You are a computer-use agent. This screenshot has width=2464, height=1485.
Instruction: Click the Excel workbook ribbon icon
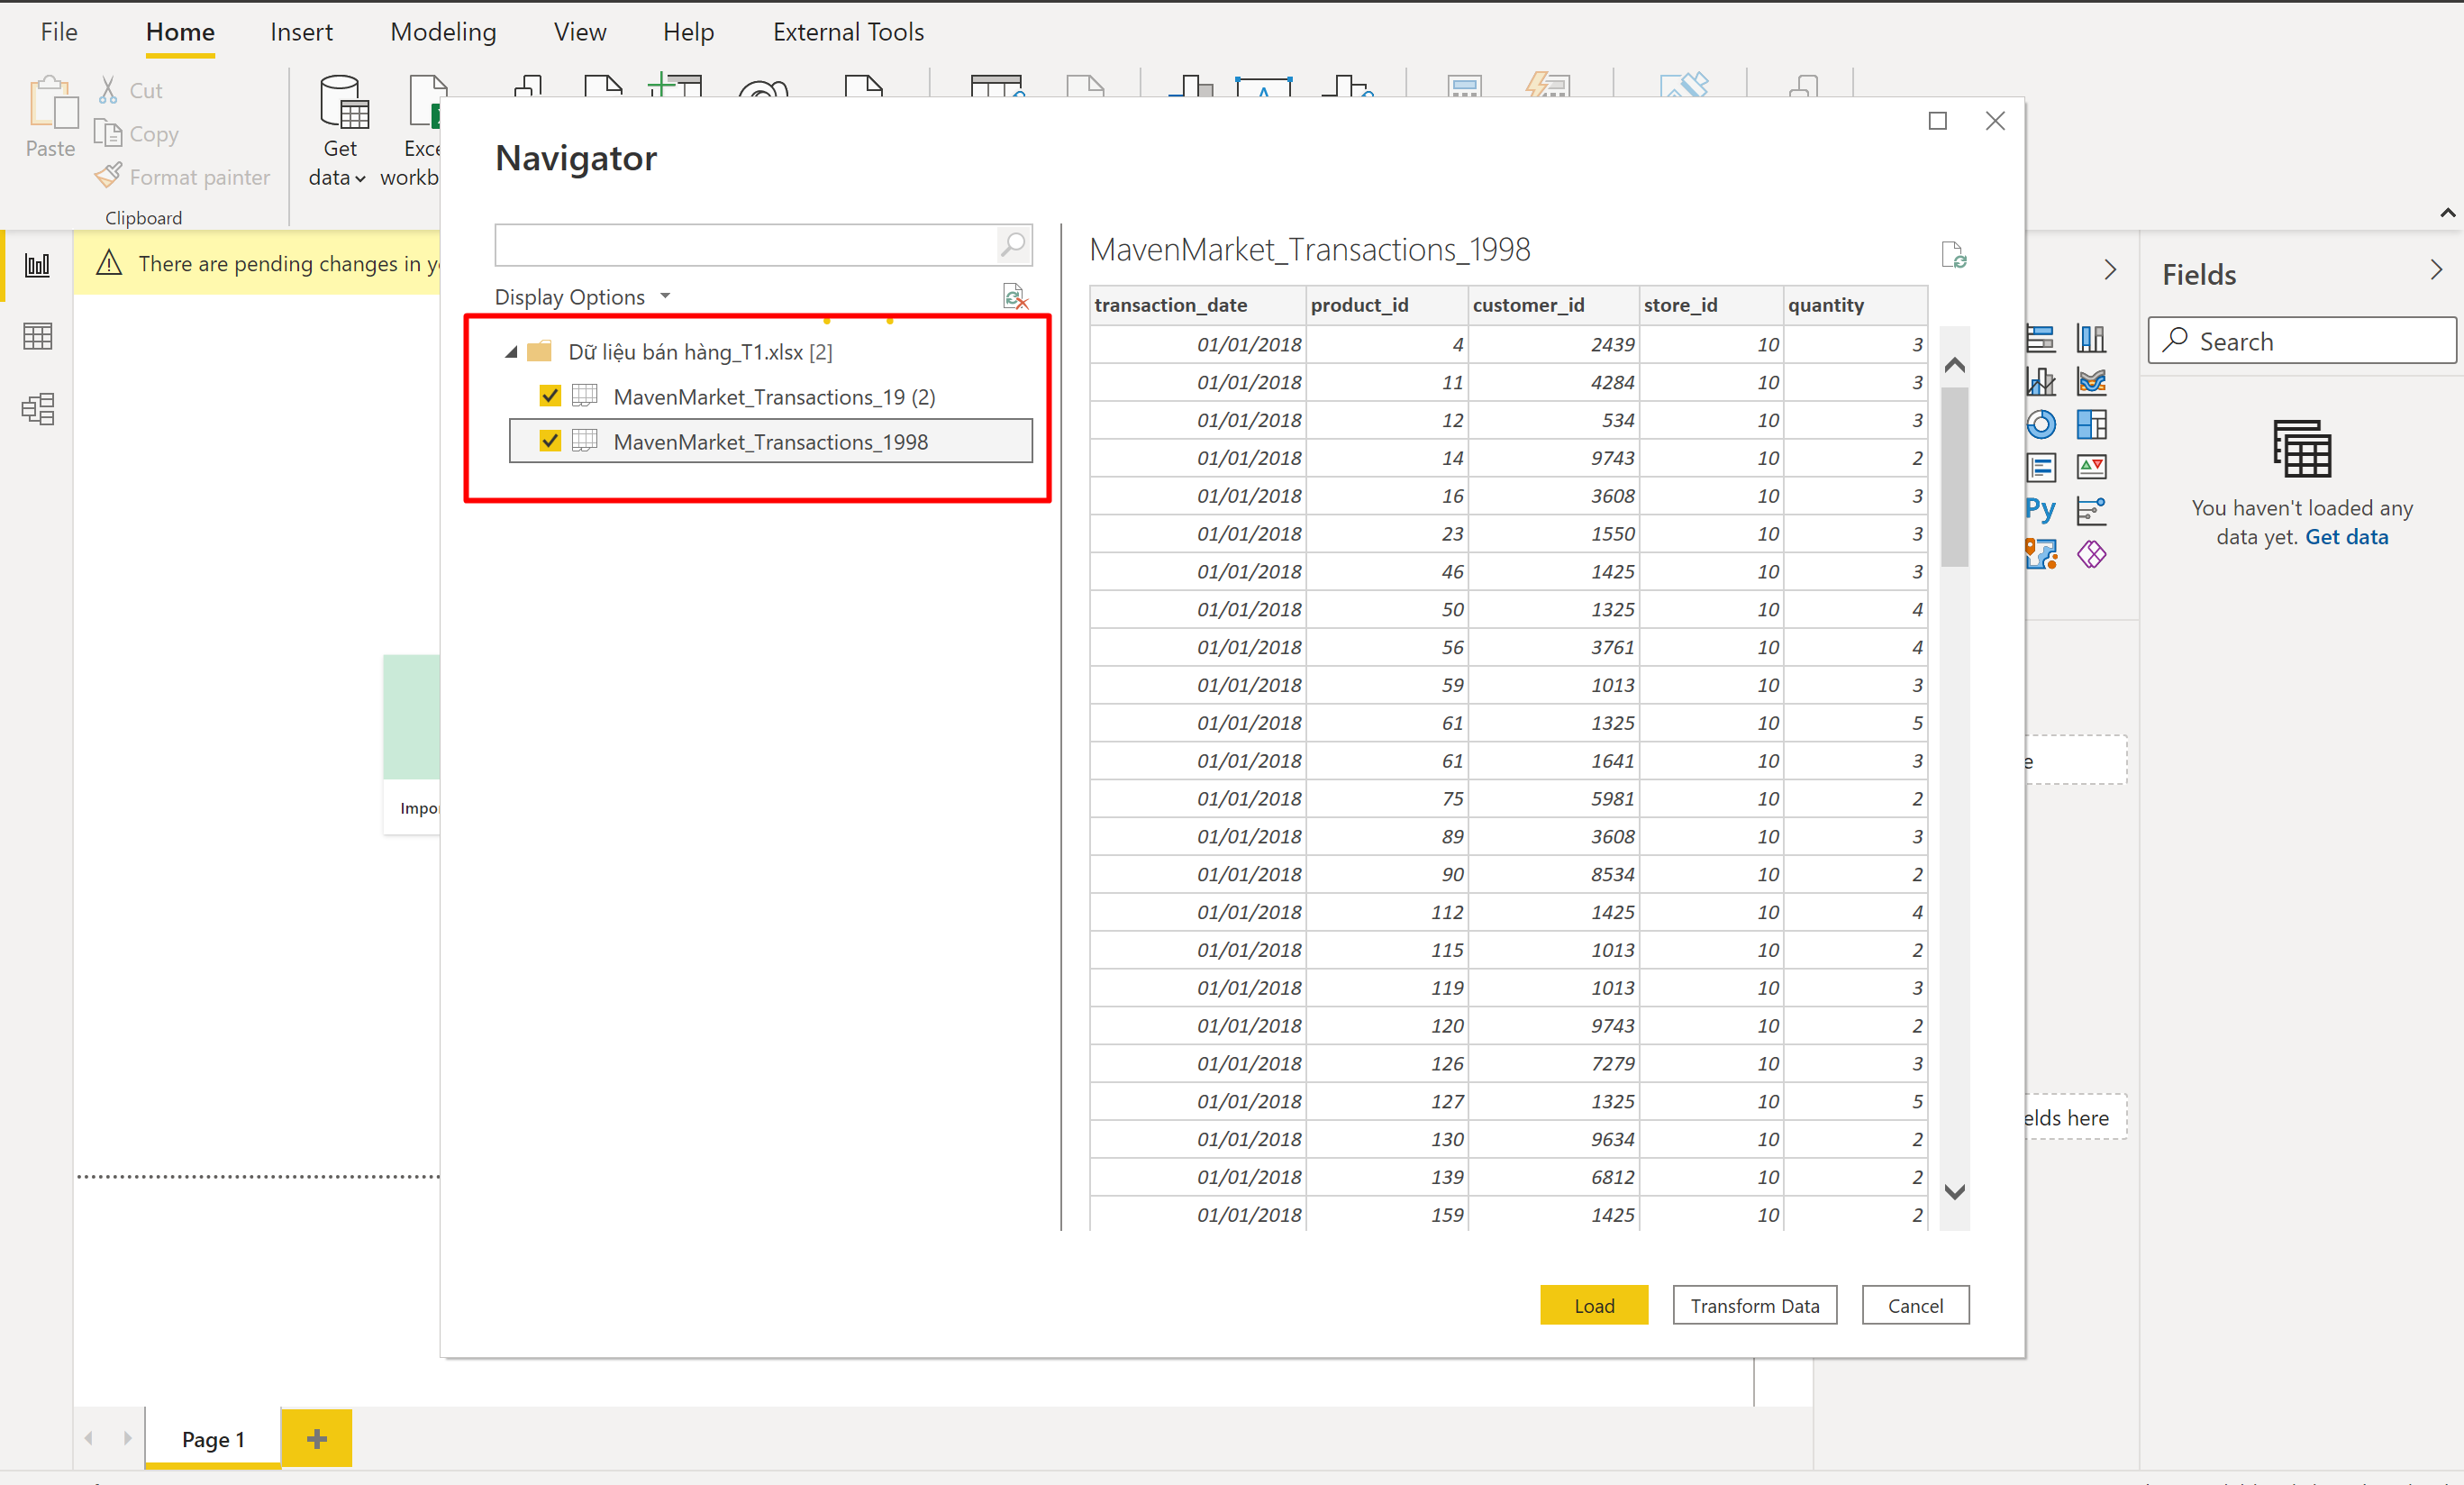click(424, 102)
